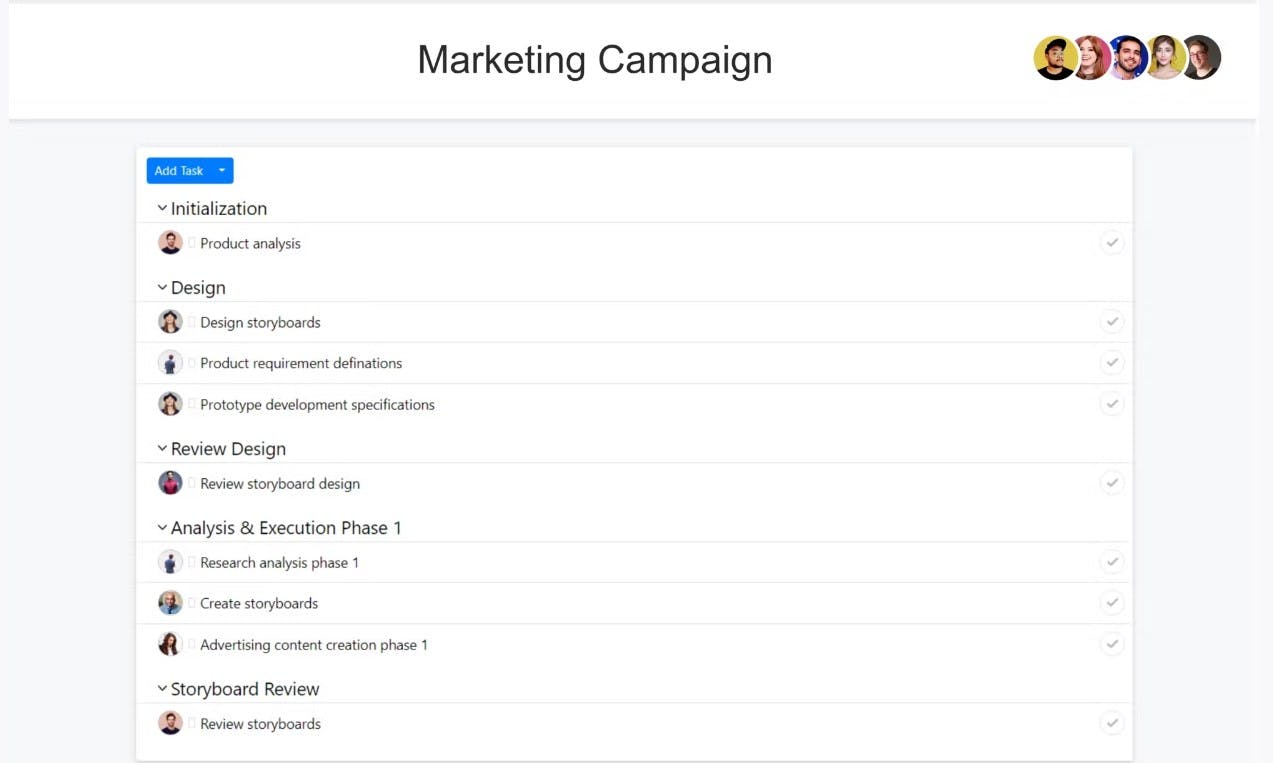
Task: Collapse the Analysis & Execution Phase 1 section
Action: click(162, 527)
